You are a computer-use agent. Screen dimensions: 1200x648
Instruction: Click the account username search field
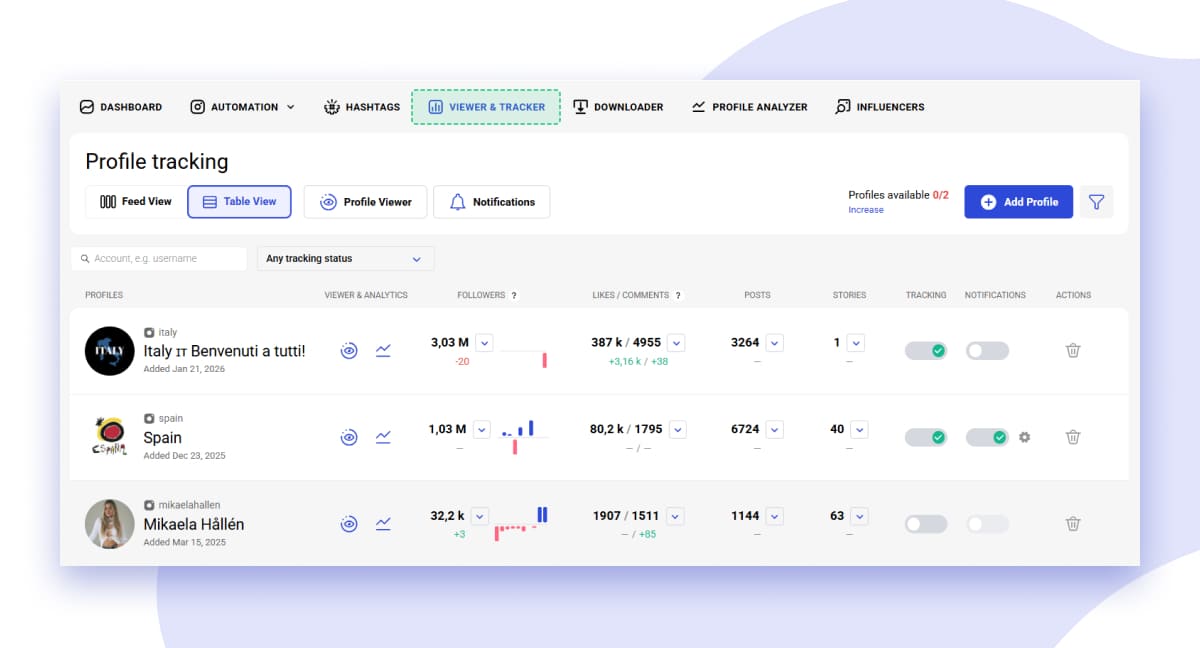[160, 259]
